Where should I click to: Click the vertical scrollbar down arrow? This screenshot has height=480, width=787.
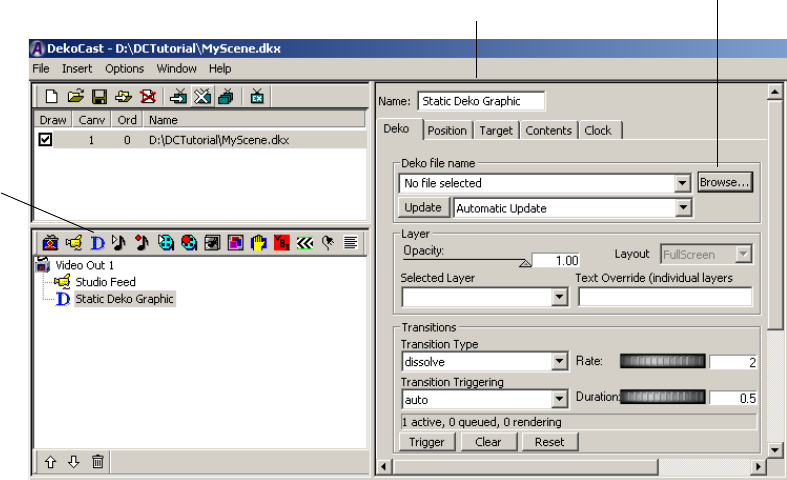click(775, 450)
